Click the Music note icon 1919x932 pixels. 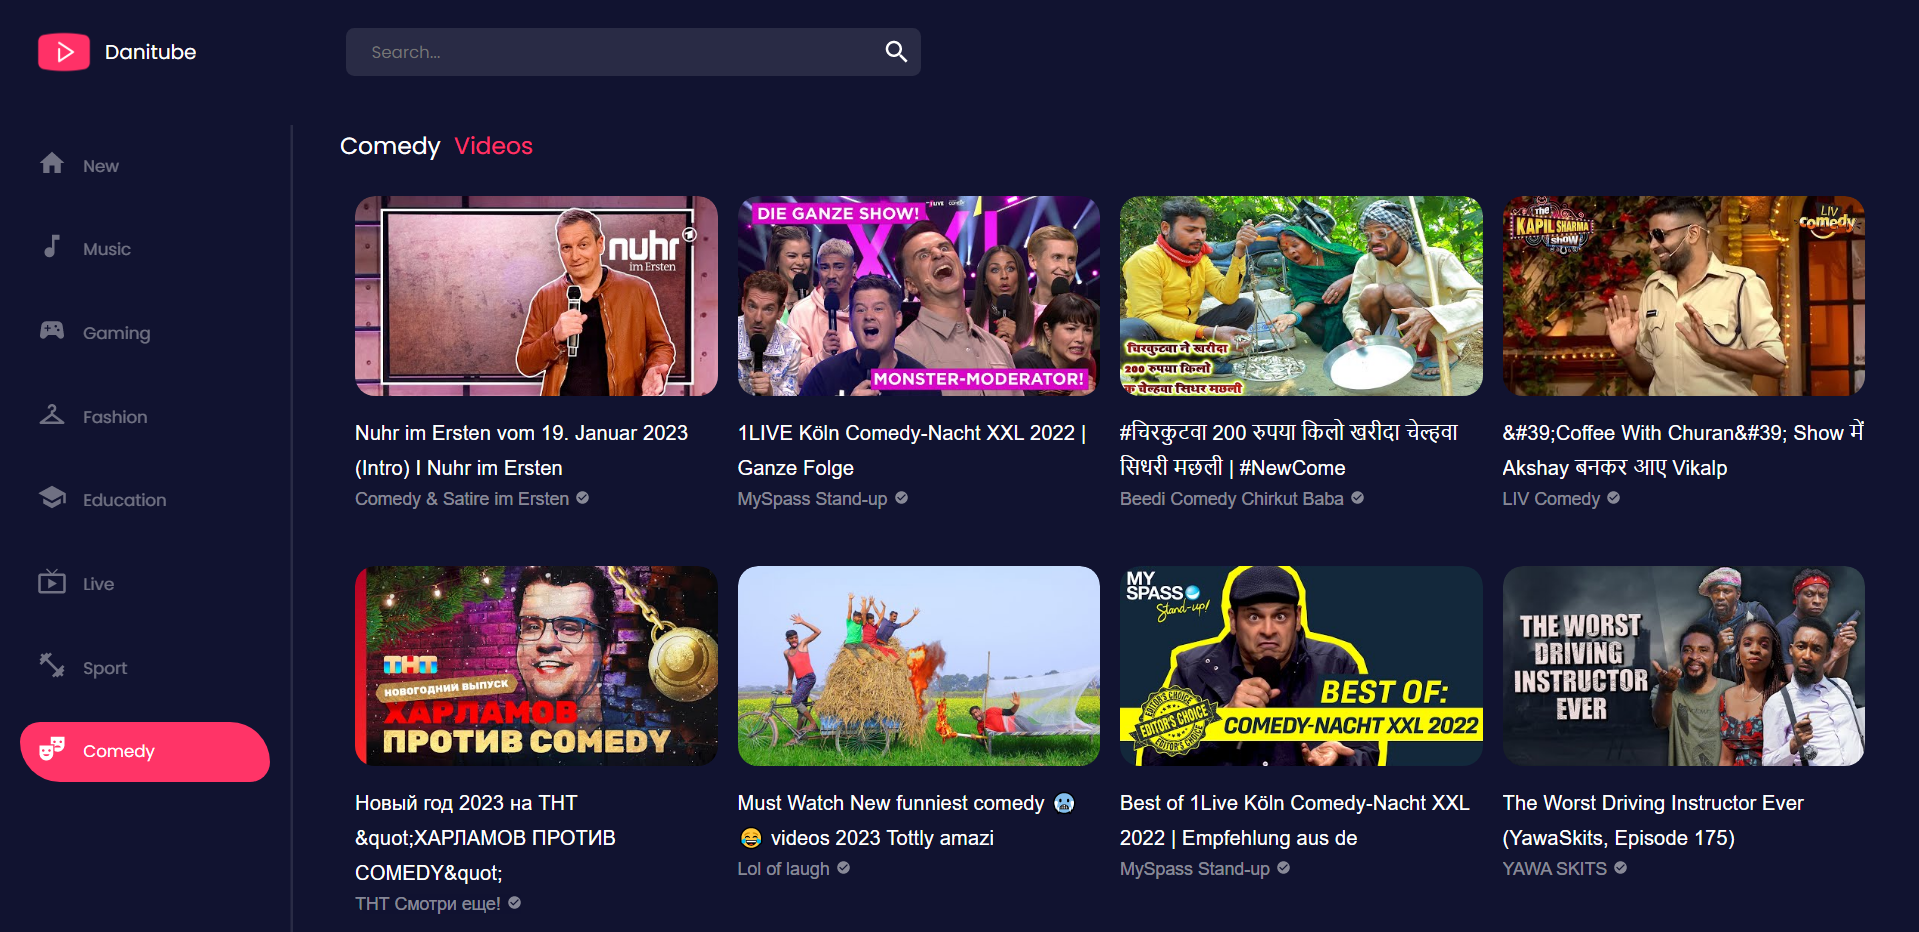tap(52, 246)
